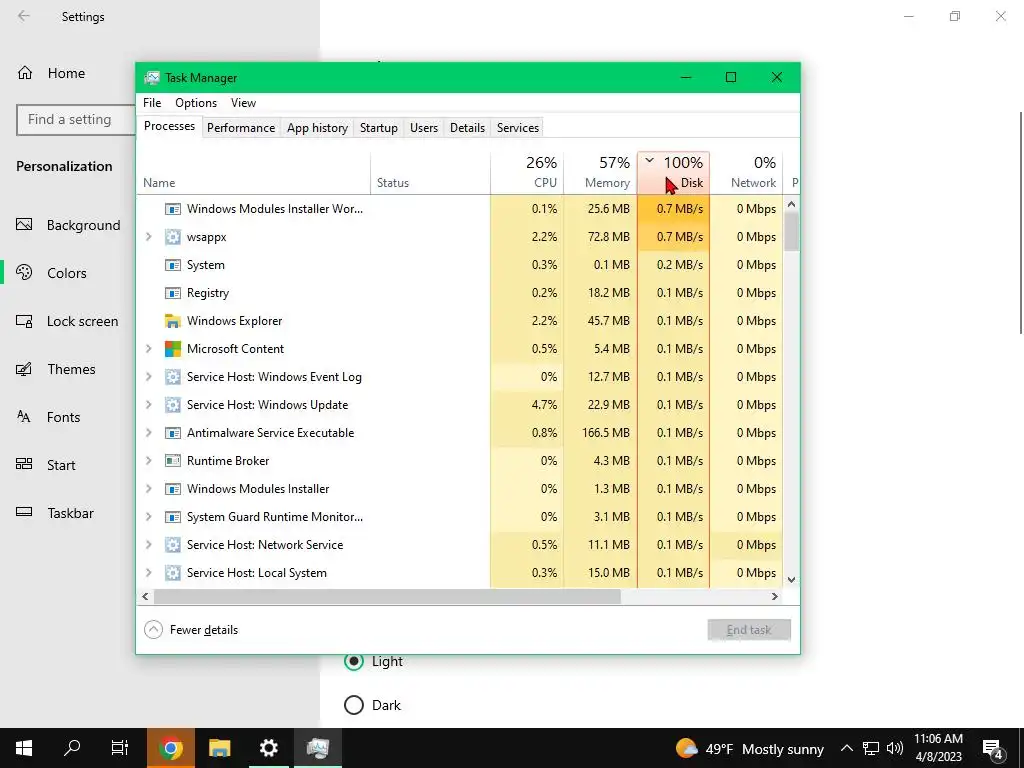Click the Service Host Windows Update icon
This screenshot has width=1024, height=768.
coord(172,405)
